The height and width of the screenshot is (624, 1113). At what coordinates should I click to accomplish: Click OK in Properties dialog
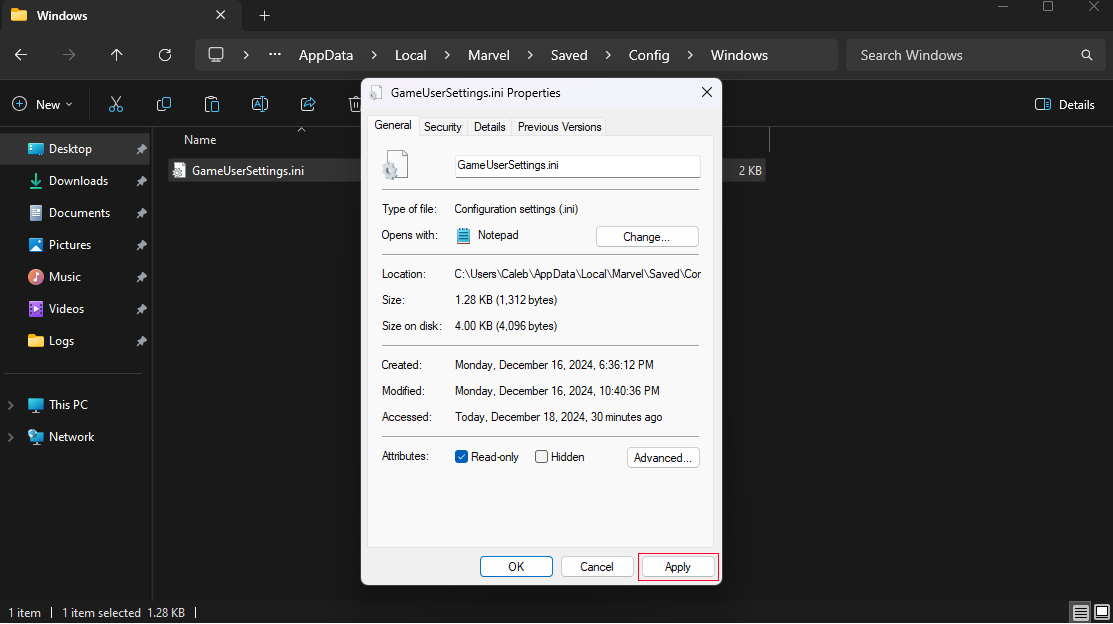click(516, 566)
